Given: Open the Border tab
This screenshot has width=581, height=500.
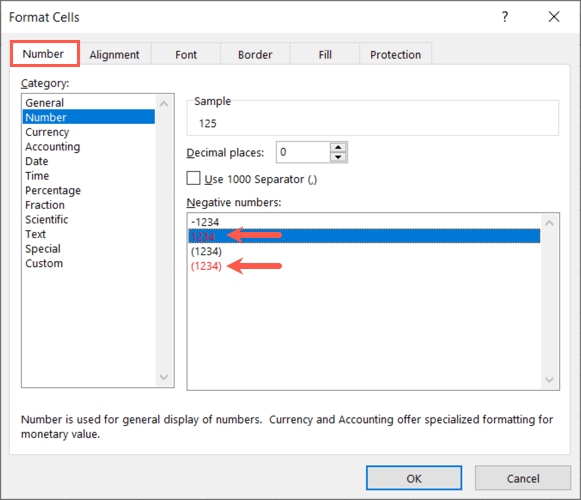Looking at the screenshot, I should click(x=255, y=54).
